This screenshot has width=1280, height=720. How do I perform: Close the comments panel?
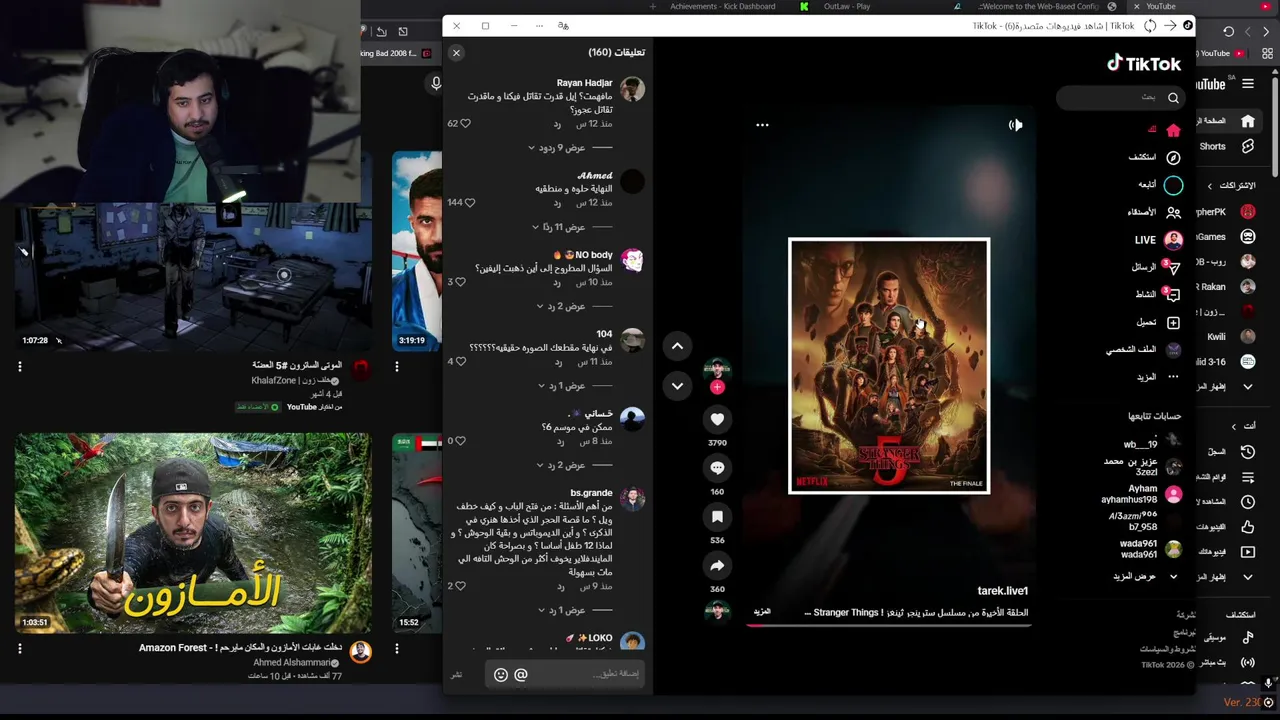[x=456, y=53]
